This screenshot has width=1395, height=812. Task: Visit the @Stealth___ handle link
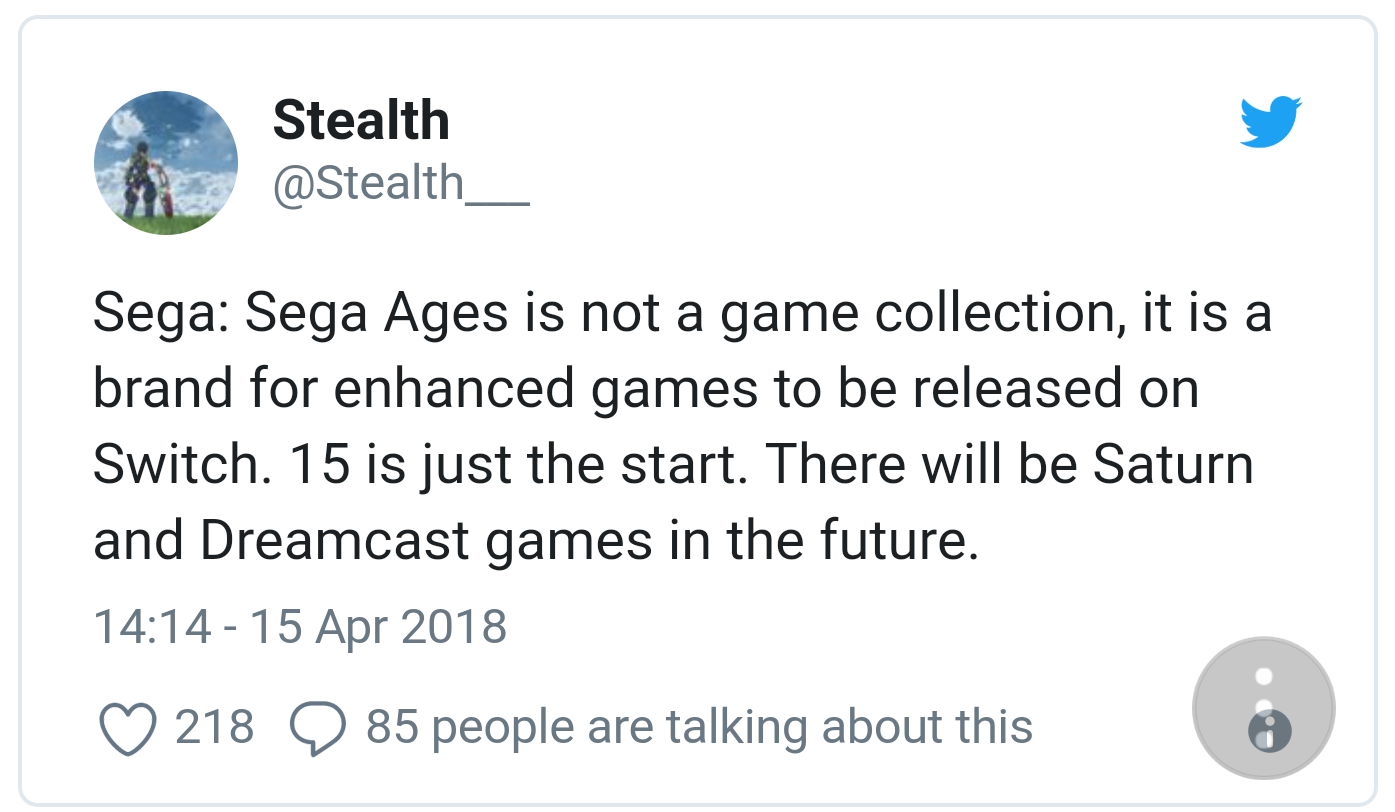point(400,184)
